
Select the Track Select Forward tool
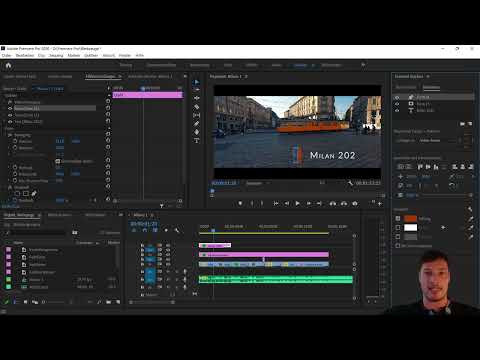196,90
